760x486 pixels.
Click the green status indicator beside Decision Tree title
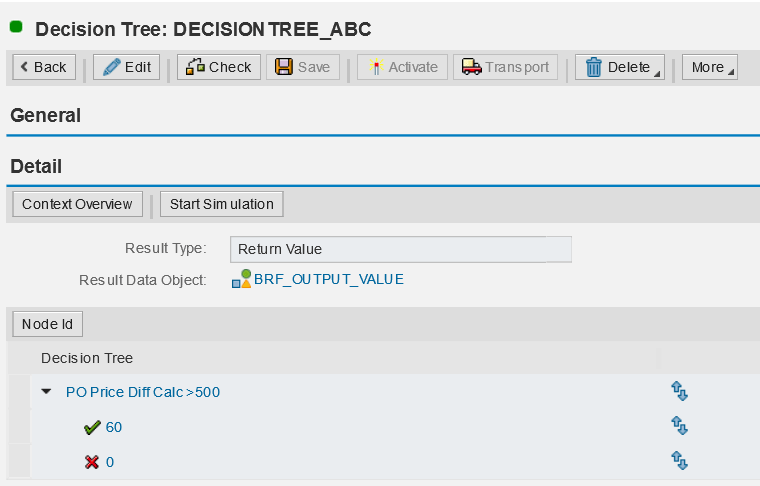(x=15, y=27)
